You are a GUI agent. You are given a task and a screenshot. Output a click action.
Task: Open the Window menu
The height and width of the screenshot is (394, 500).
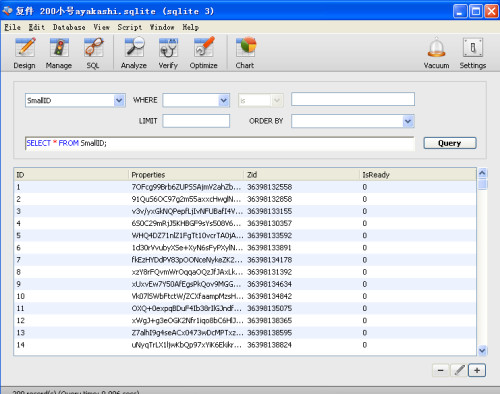coord(162,27)
